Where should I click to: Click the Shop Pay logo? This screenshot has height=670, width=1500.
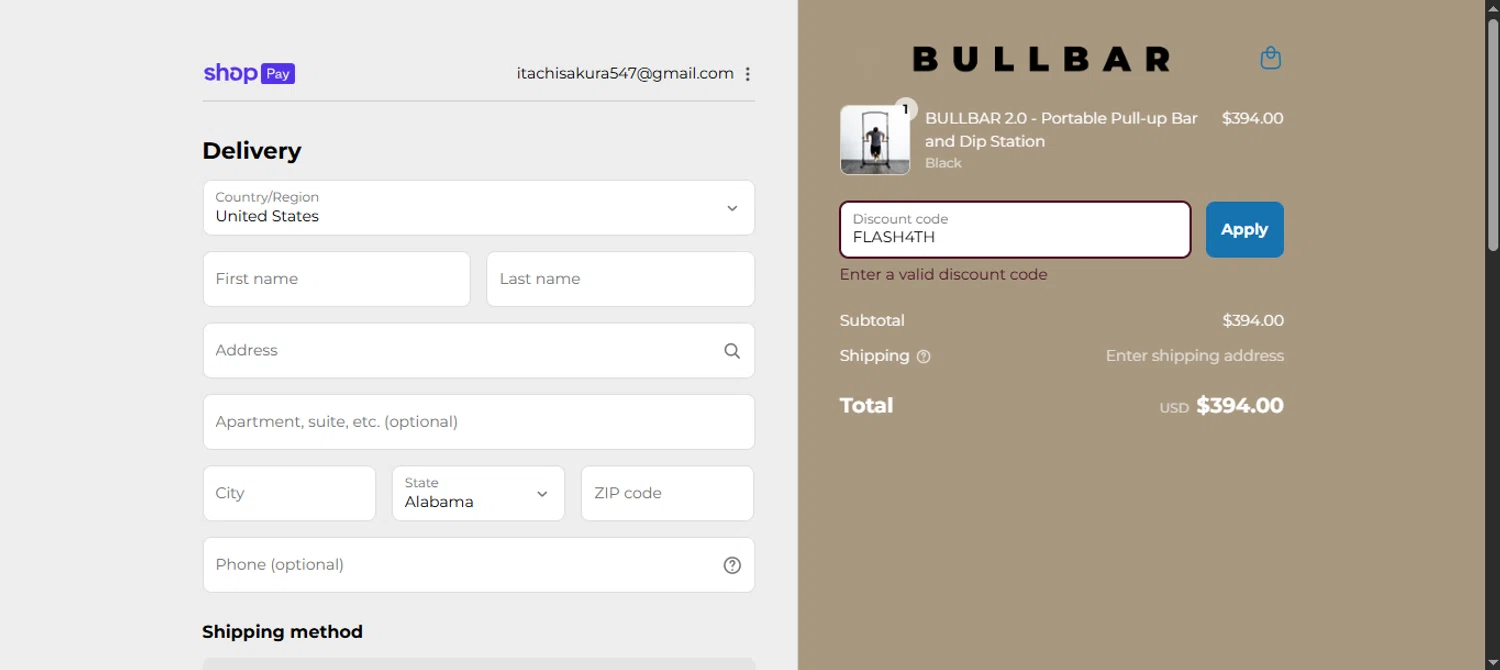point(249,73)
